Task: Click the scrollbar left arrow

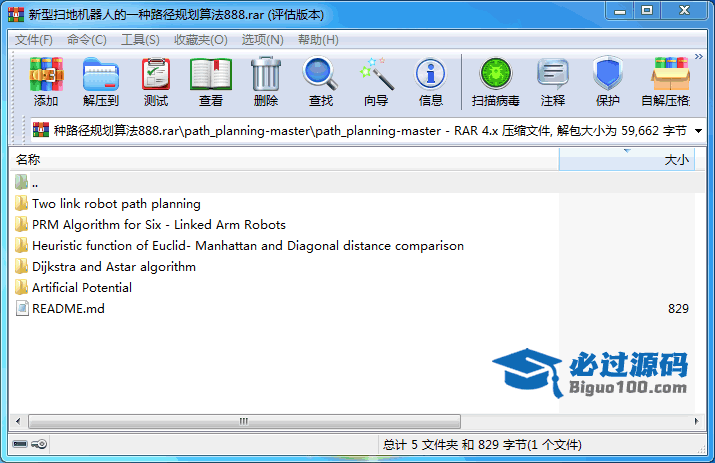Action: click(18, 421)
